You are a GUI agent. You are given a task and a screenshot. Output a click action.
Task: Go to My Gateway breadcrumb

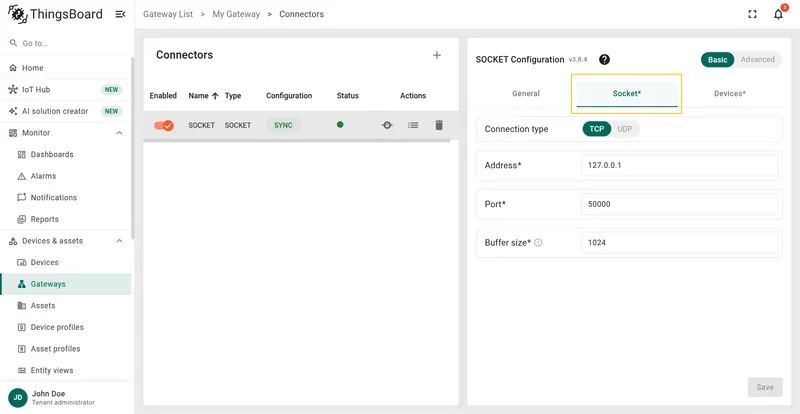point(236,14)
